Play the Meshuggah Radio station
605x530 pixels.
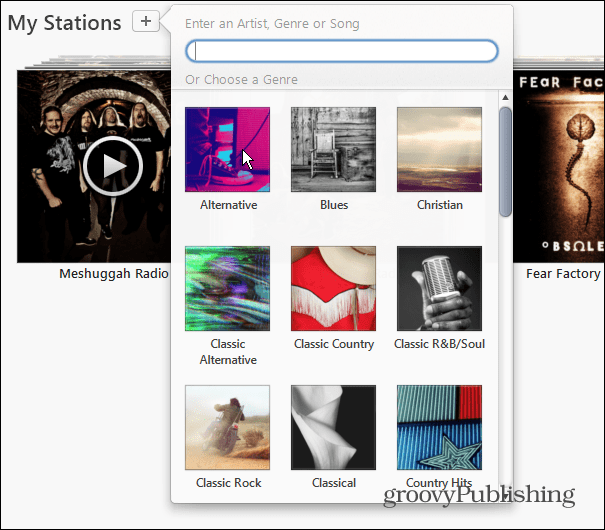(x=113, y=166)
